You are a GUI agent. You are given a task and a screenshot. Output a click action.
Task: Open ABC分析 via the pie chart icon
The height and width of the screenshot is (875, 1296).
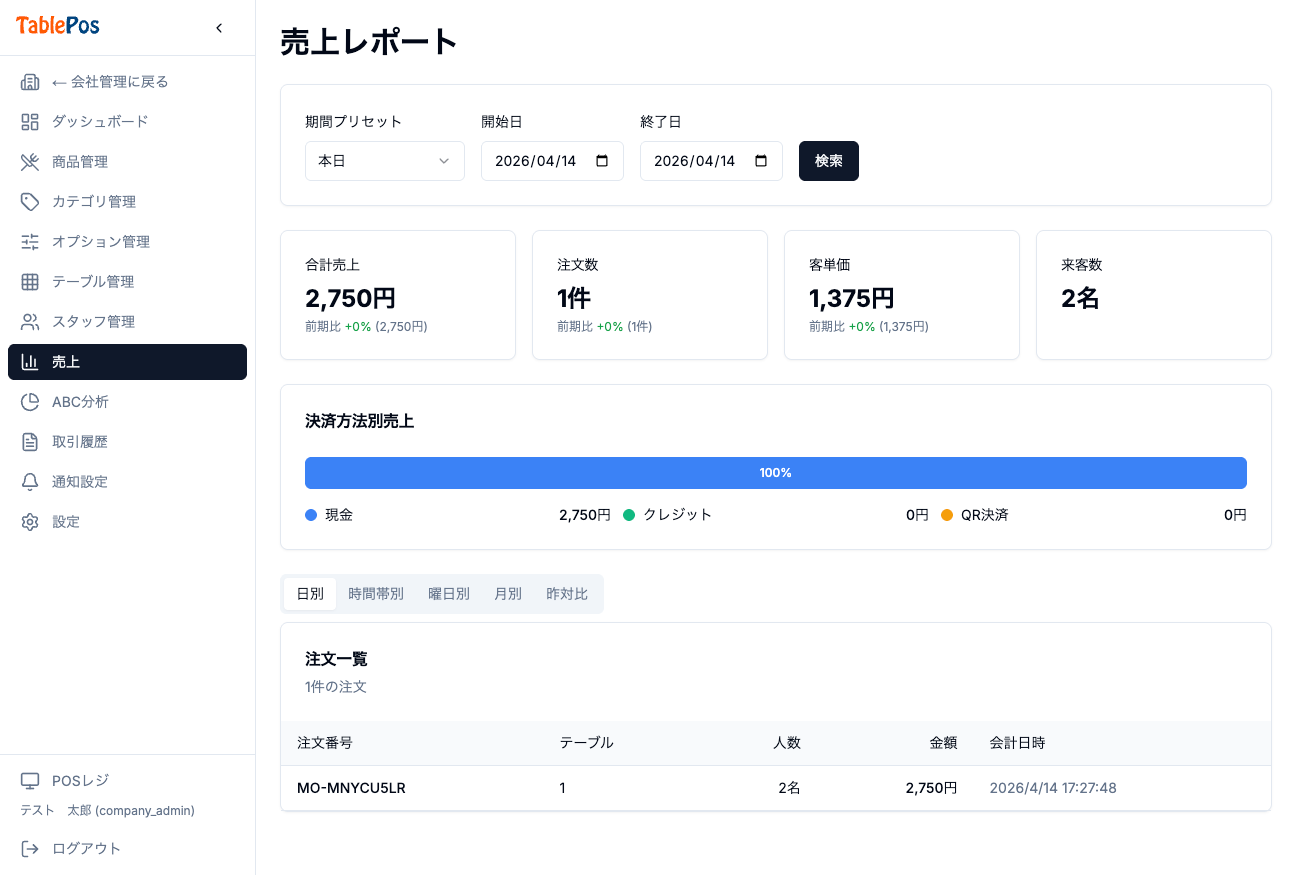click(30, 402)
